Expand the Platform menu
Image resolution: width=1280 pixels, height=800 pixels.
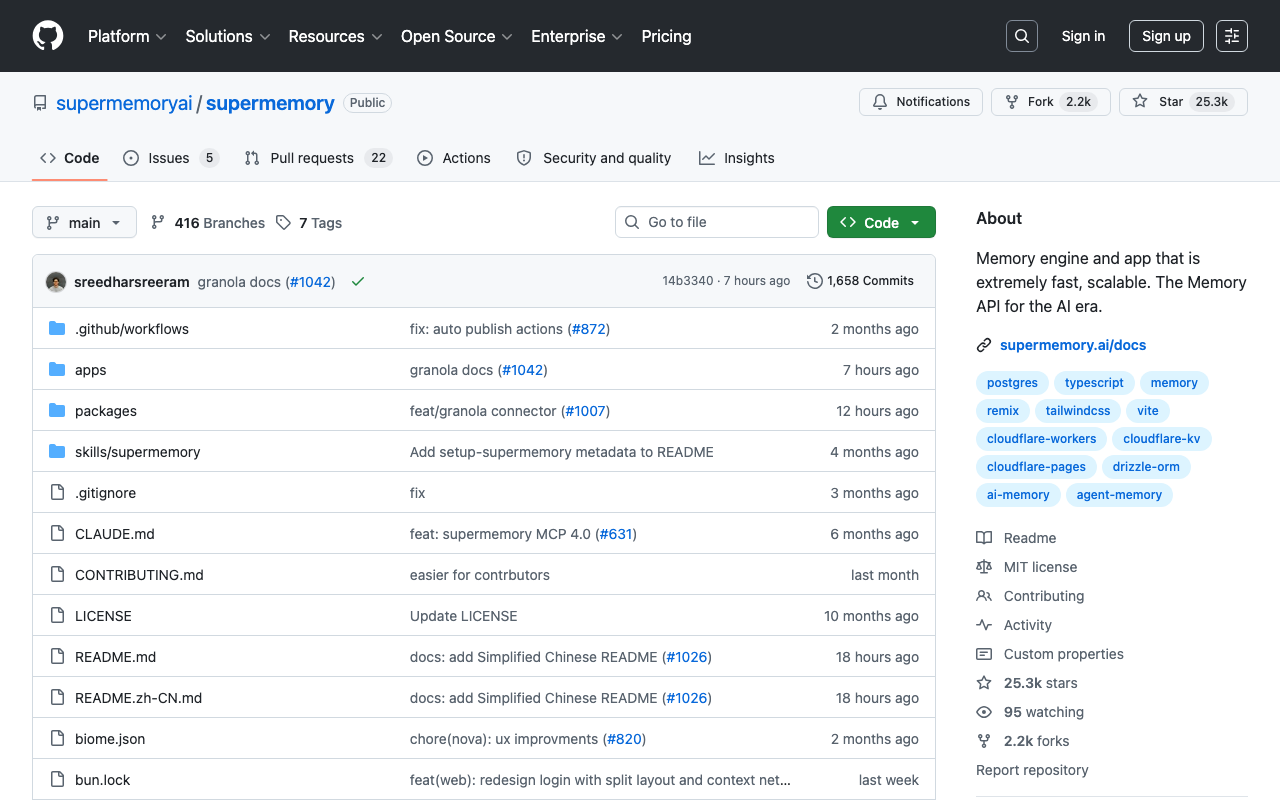[x=127, y=36]
